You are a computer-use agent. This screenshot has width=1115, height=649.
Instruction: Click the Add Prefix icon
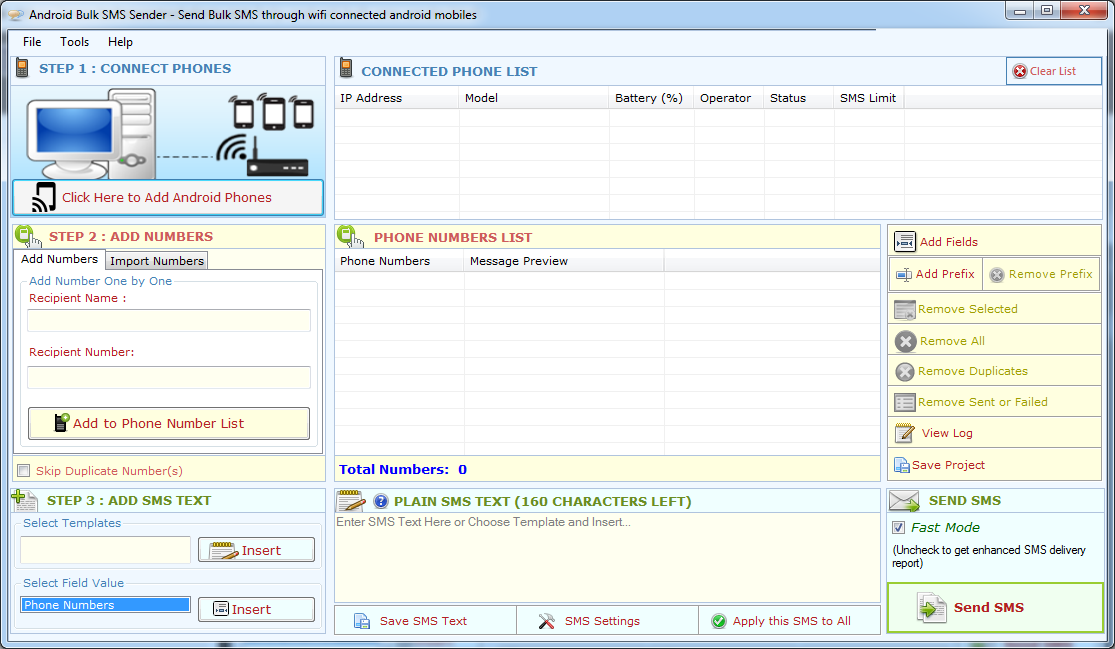904,274
